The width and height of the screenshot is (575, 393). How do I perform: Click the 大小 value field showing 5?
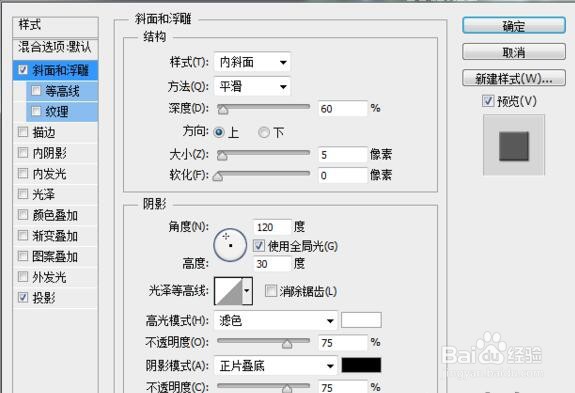(343, 155)
